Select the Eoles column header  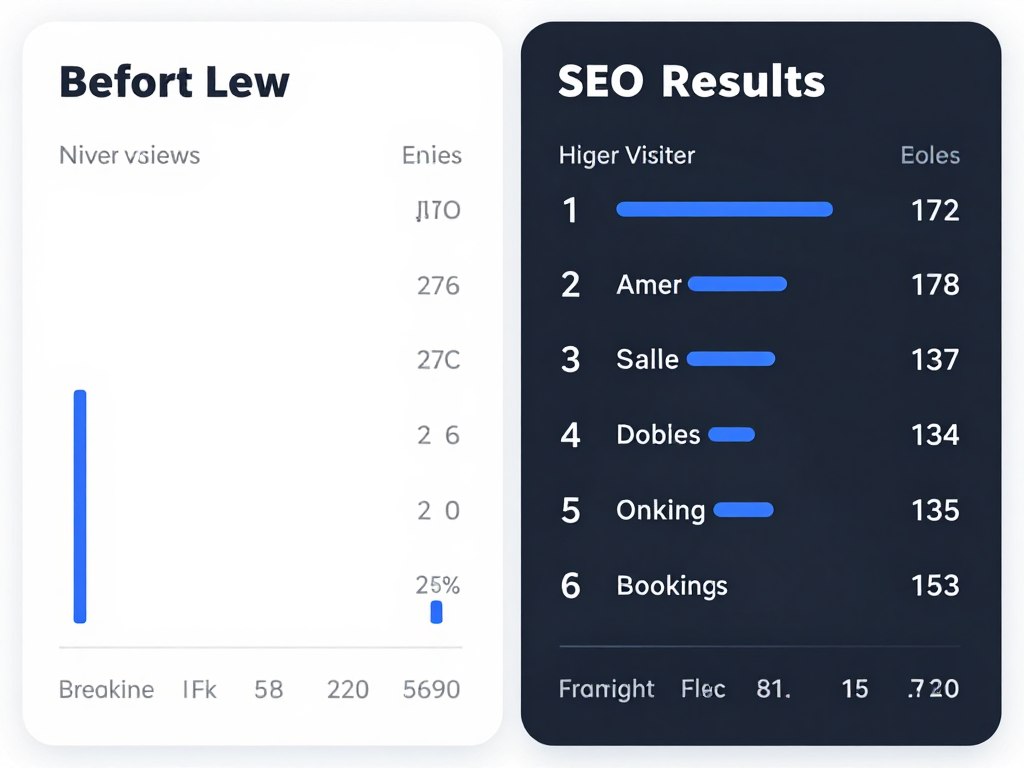click(x=930, y=155)
